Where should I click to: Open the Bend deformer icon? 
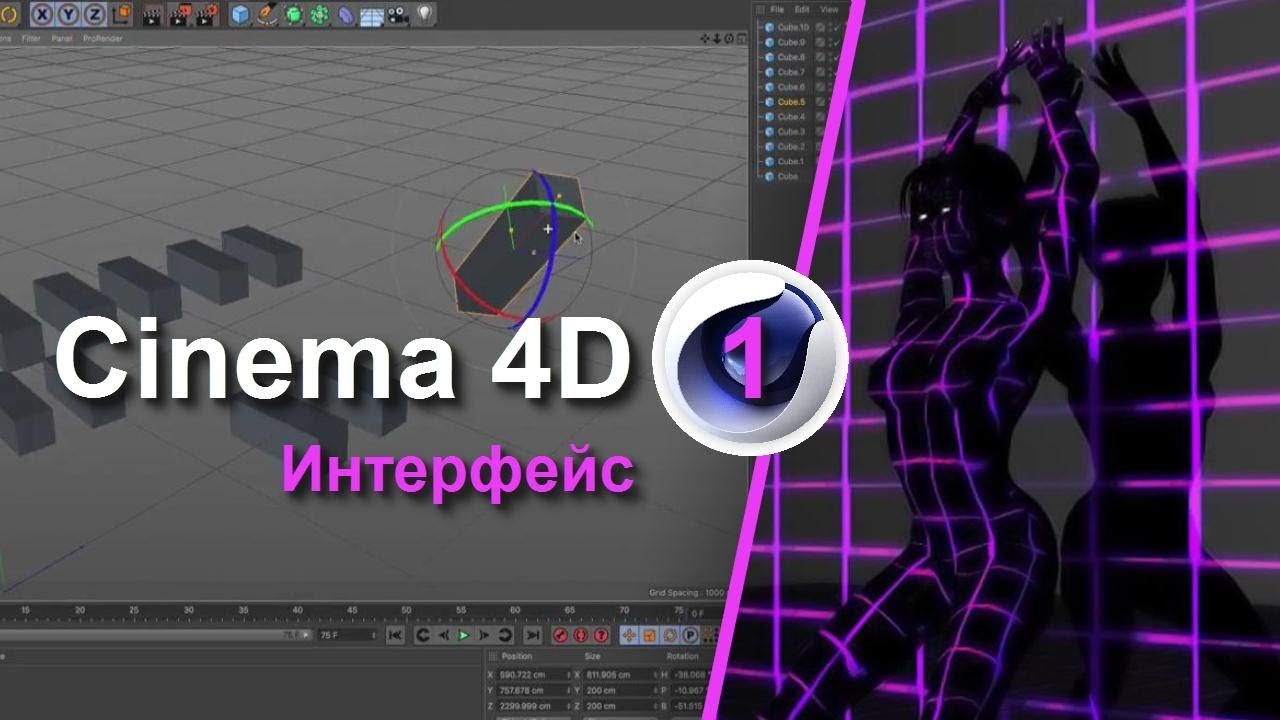coord(346,14)
